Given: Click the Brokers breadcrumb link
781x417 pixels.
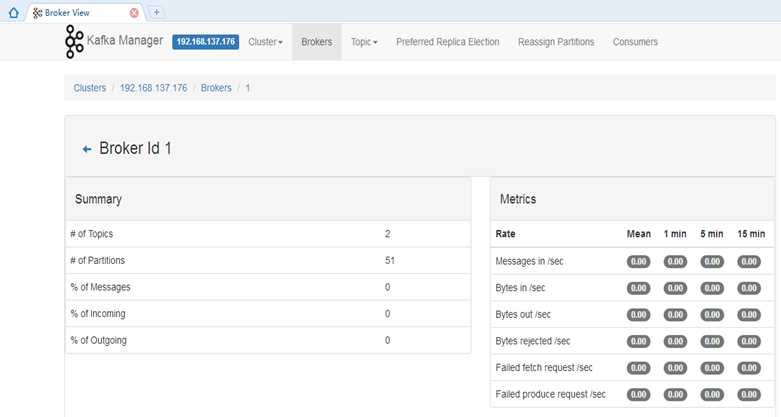Looking at the screenshot, I should click(216, 88).
